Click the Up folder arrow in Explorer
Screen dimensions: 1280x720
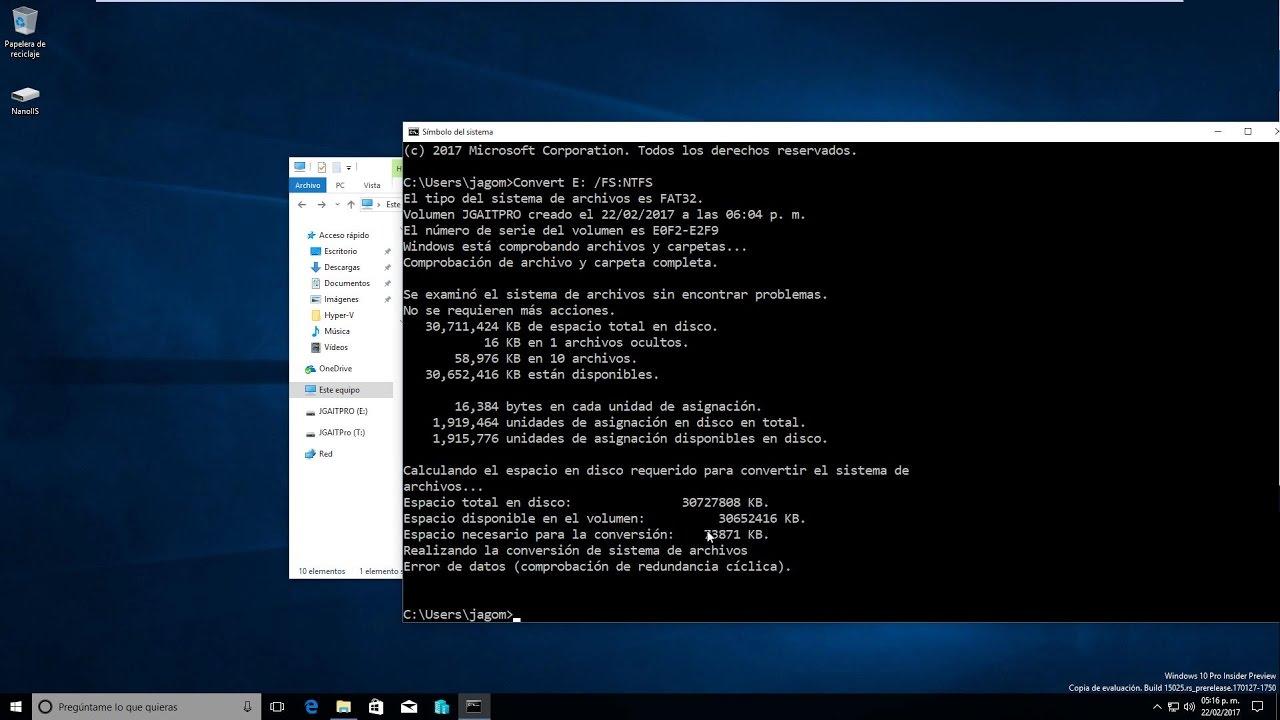350,205
